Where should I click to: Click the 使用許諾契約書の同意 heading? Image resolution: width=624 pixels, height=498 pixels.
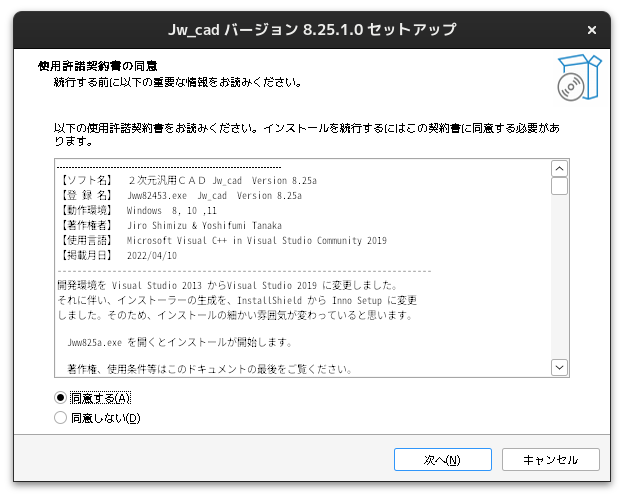(x=98, y=66)
